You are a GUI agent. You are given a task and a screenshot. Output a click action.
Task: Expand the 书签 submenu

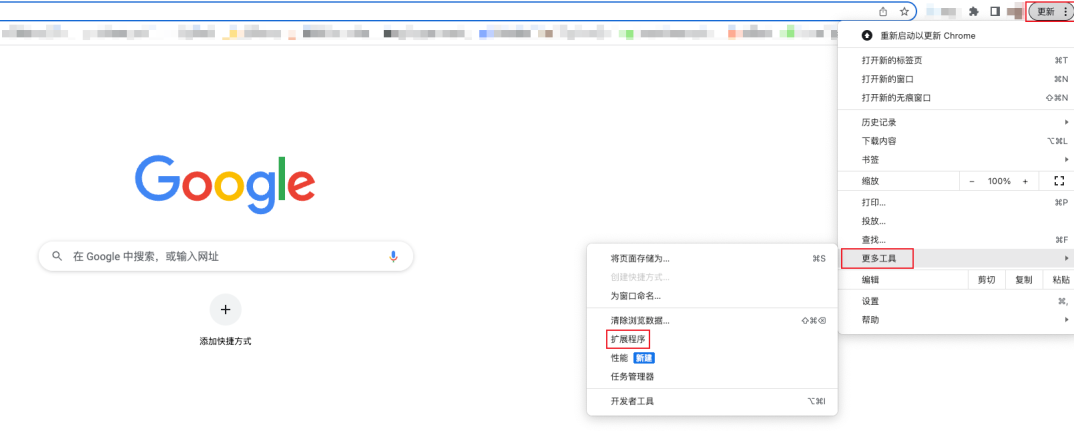tap(955, 160)
